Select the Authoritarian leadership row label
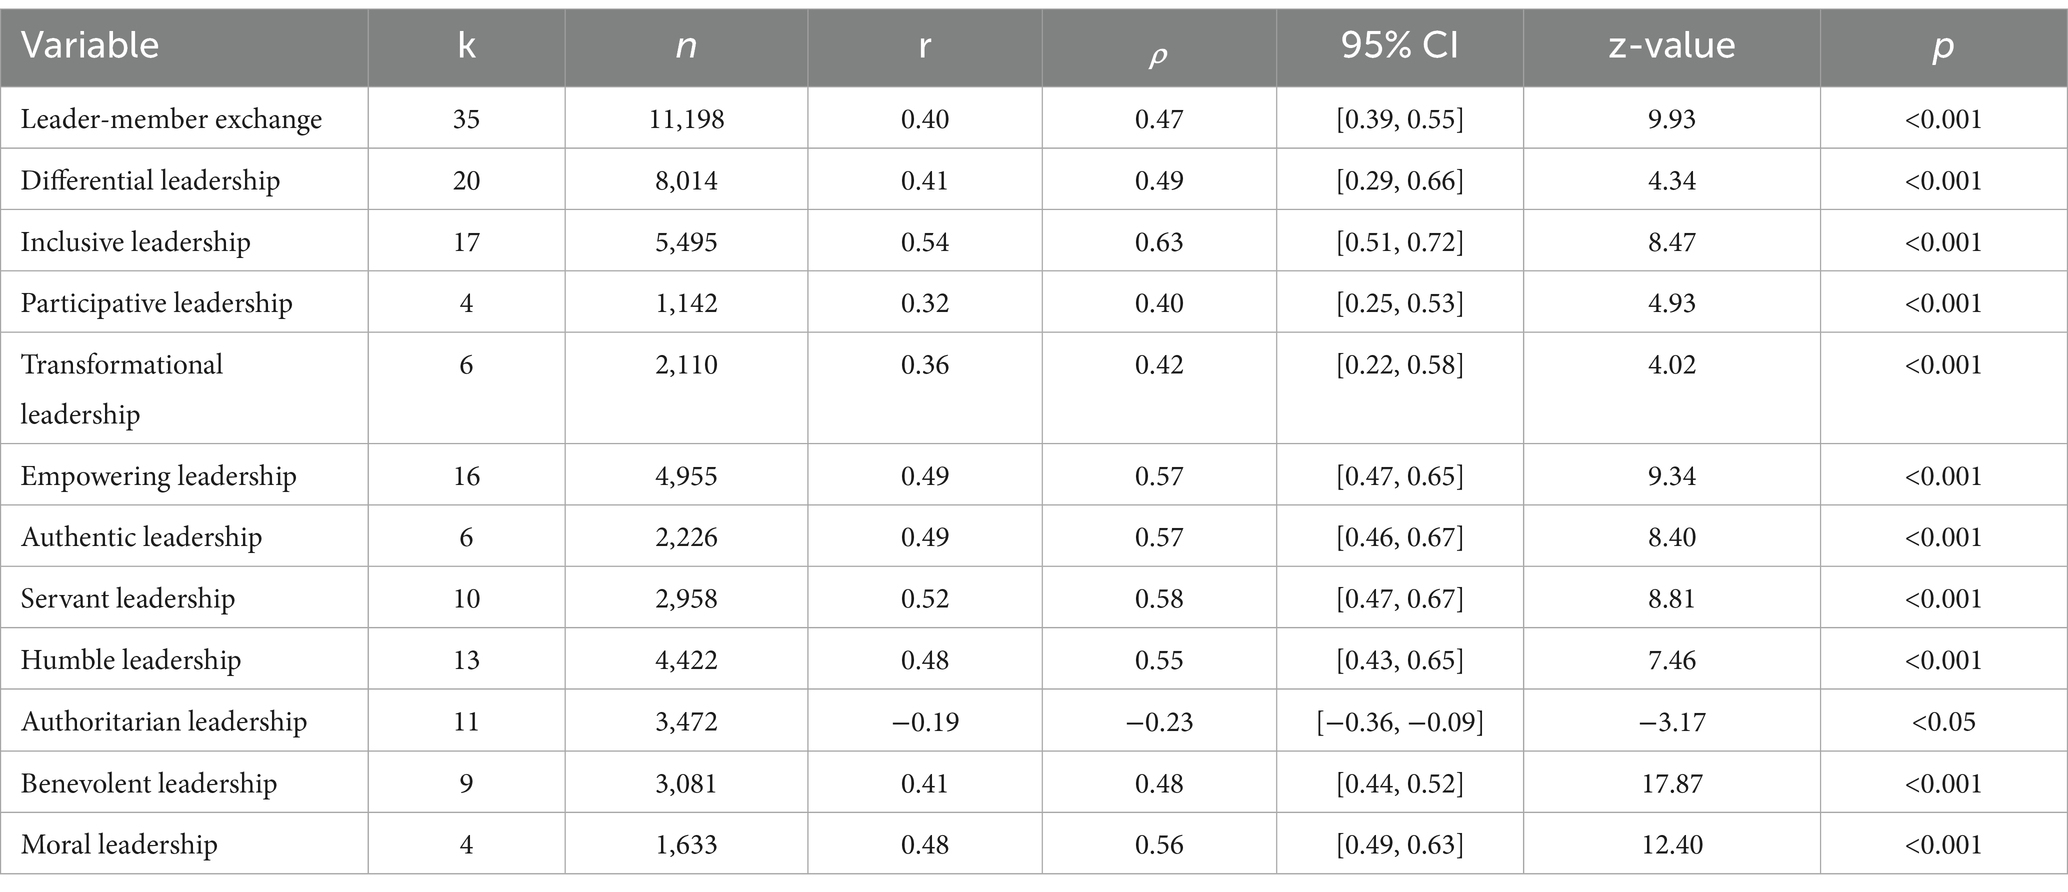 click(x=163, y=722)
